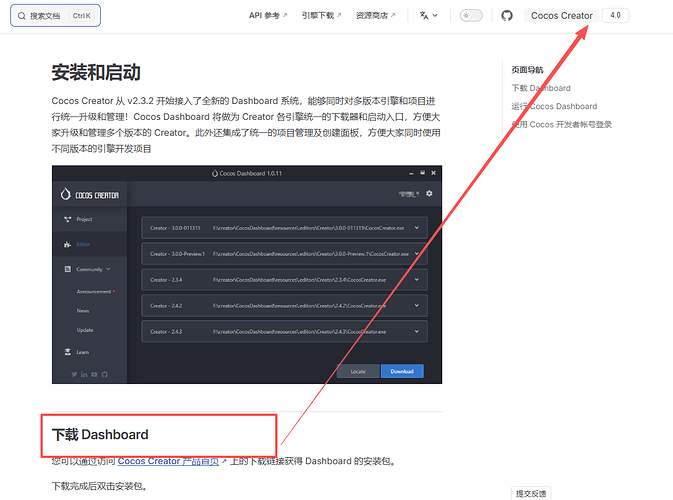This screenshot has width=673, height=500.
Task: Click the Dashboard settings gear icon
Action: click(429, 194)
